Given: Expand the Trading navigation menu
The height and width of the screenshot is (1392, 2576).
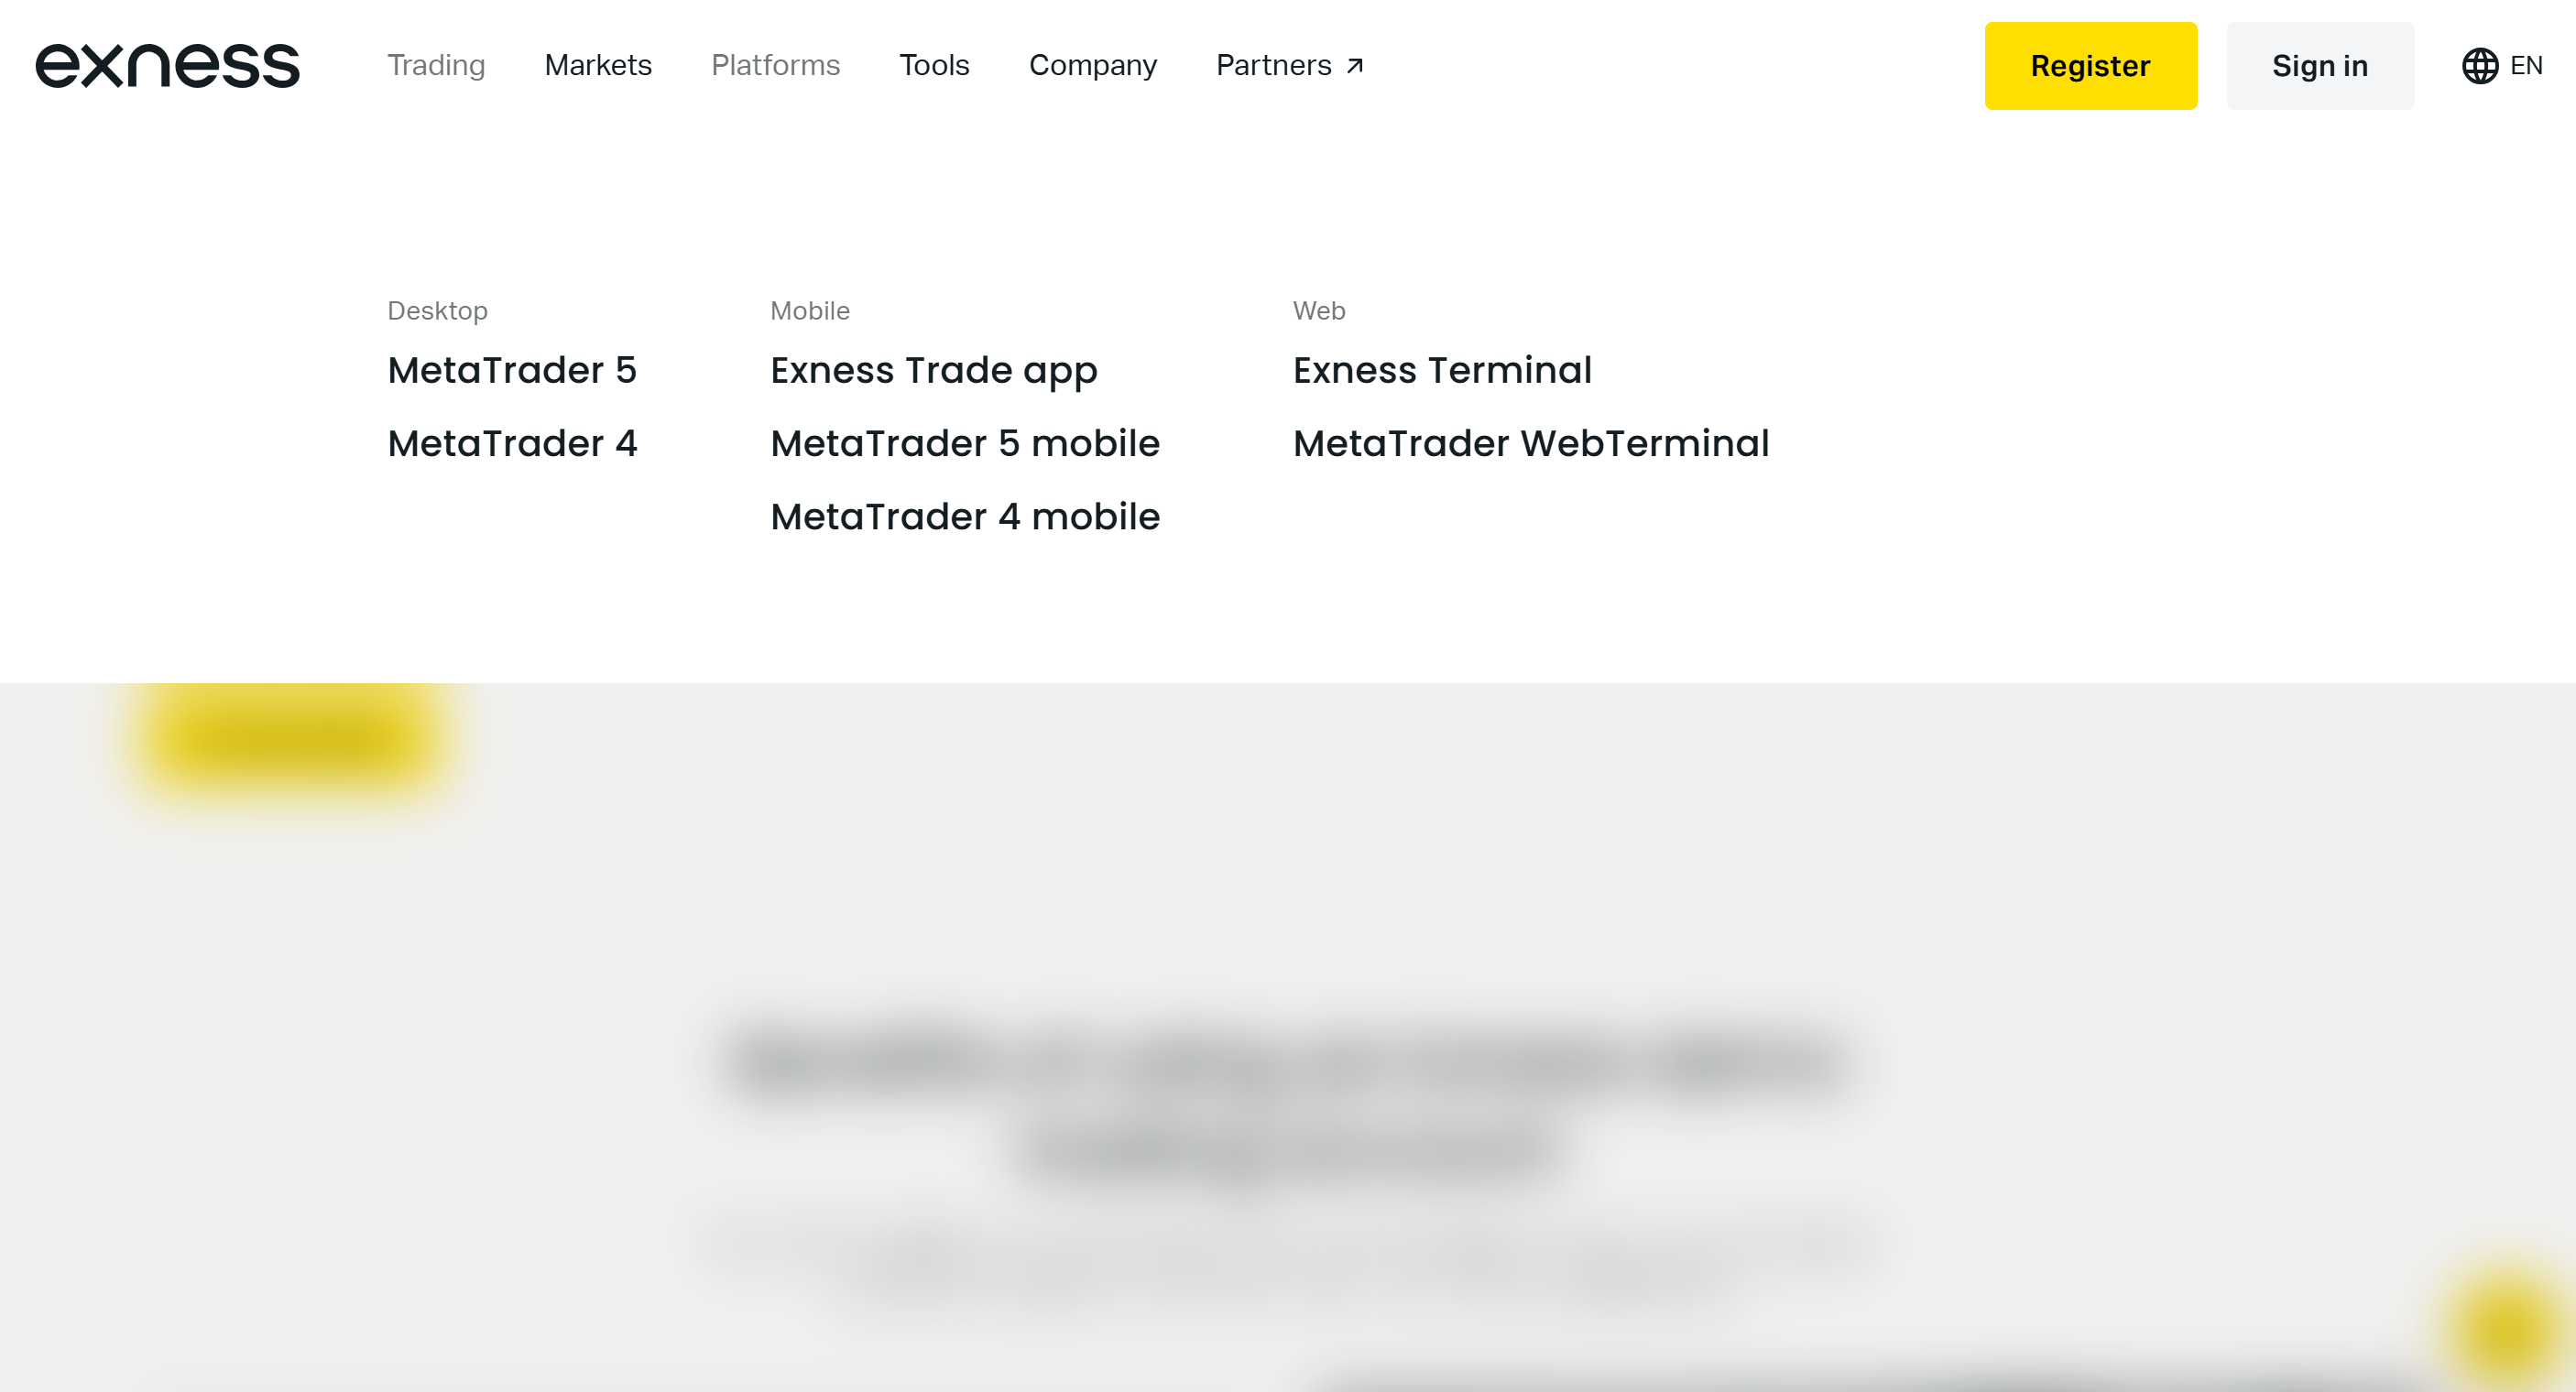Looking at the screenshot, I should click(435, 65).
